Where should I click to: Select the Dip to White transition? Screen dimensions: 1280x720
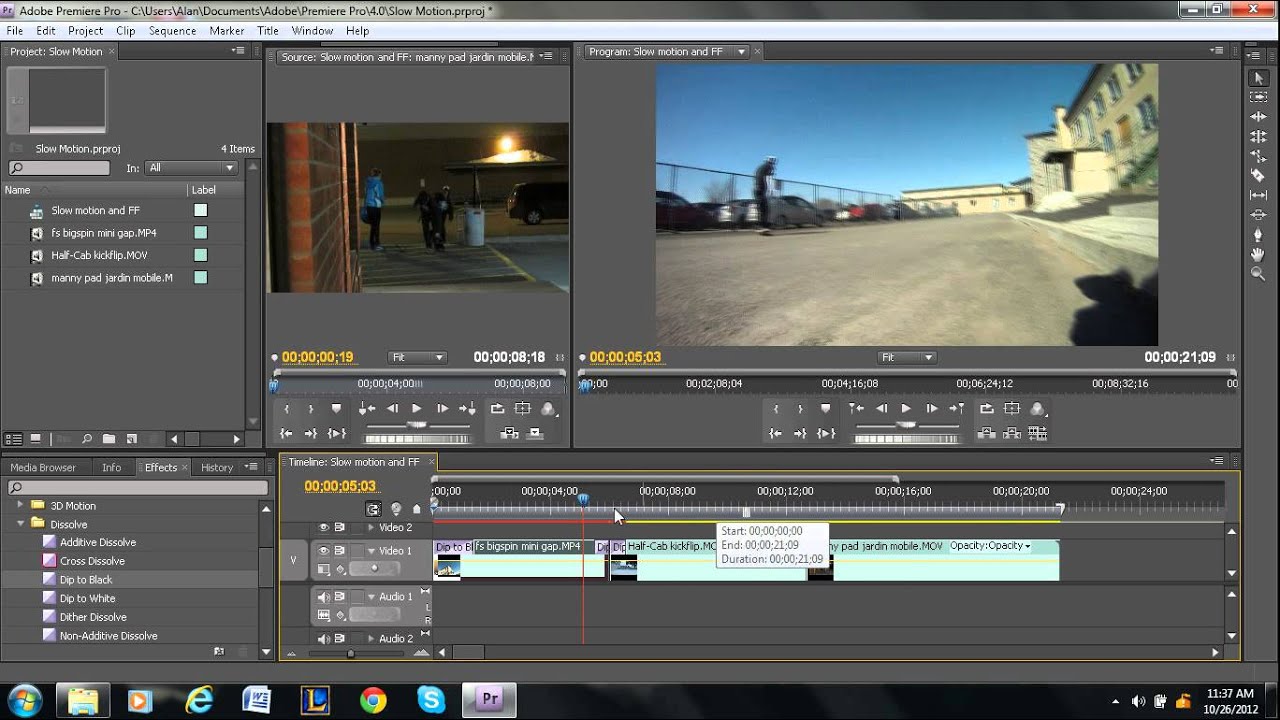coord(87,598)
